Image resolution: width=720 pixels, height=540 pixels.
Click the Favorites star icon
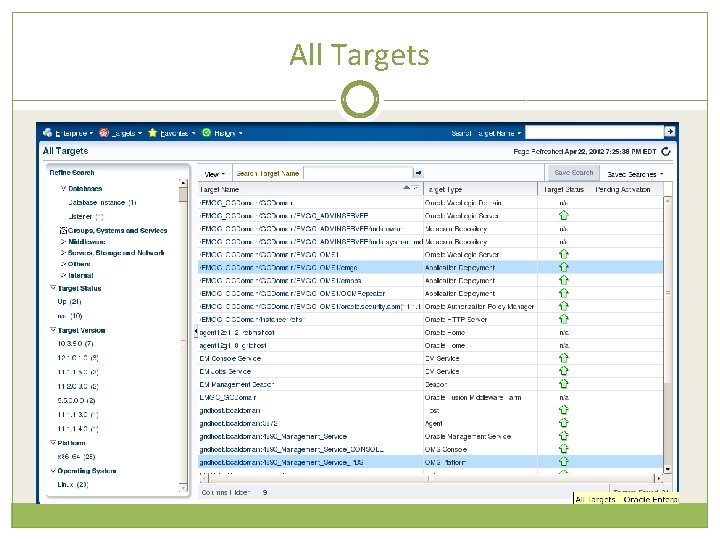(x=153, y=133)
